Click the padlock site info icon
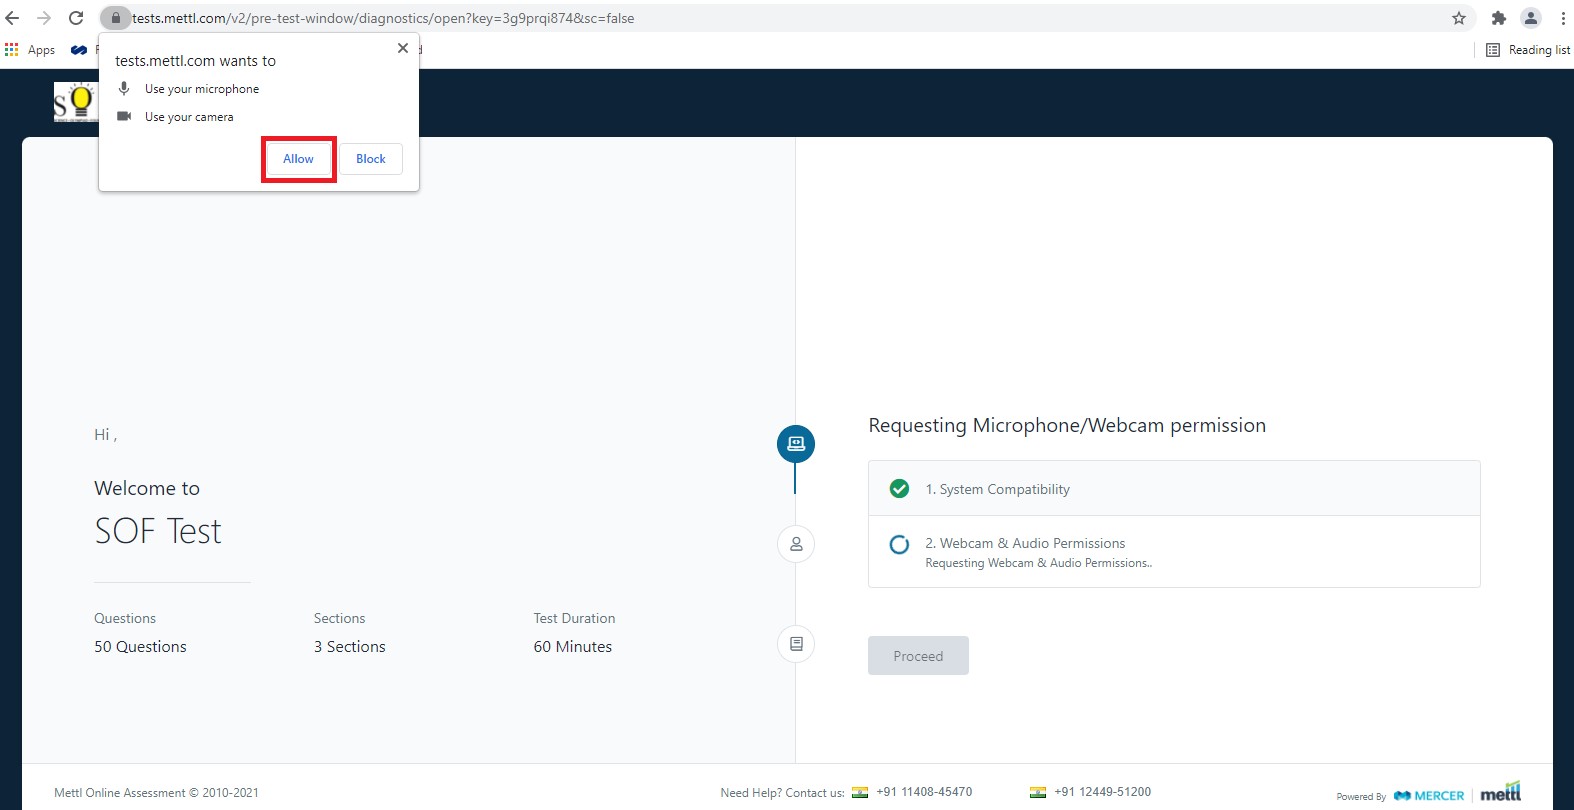Image resolution: width=1574 pixels, height=810 pixels. 115,18
